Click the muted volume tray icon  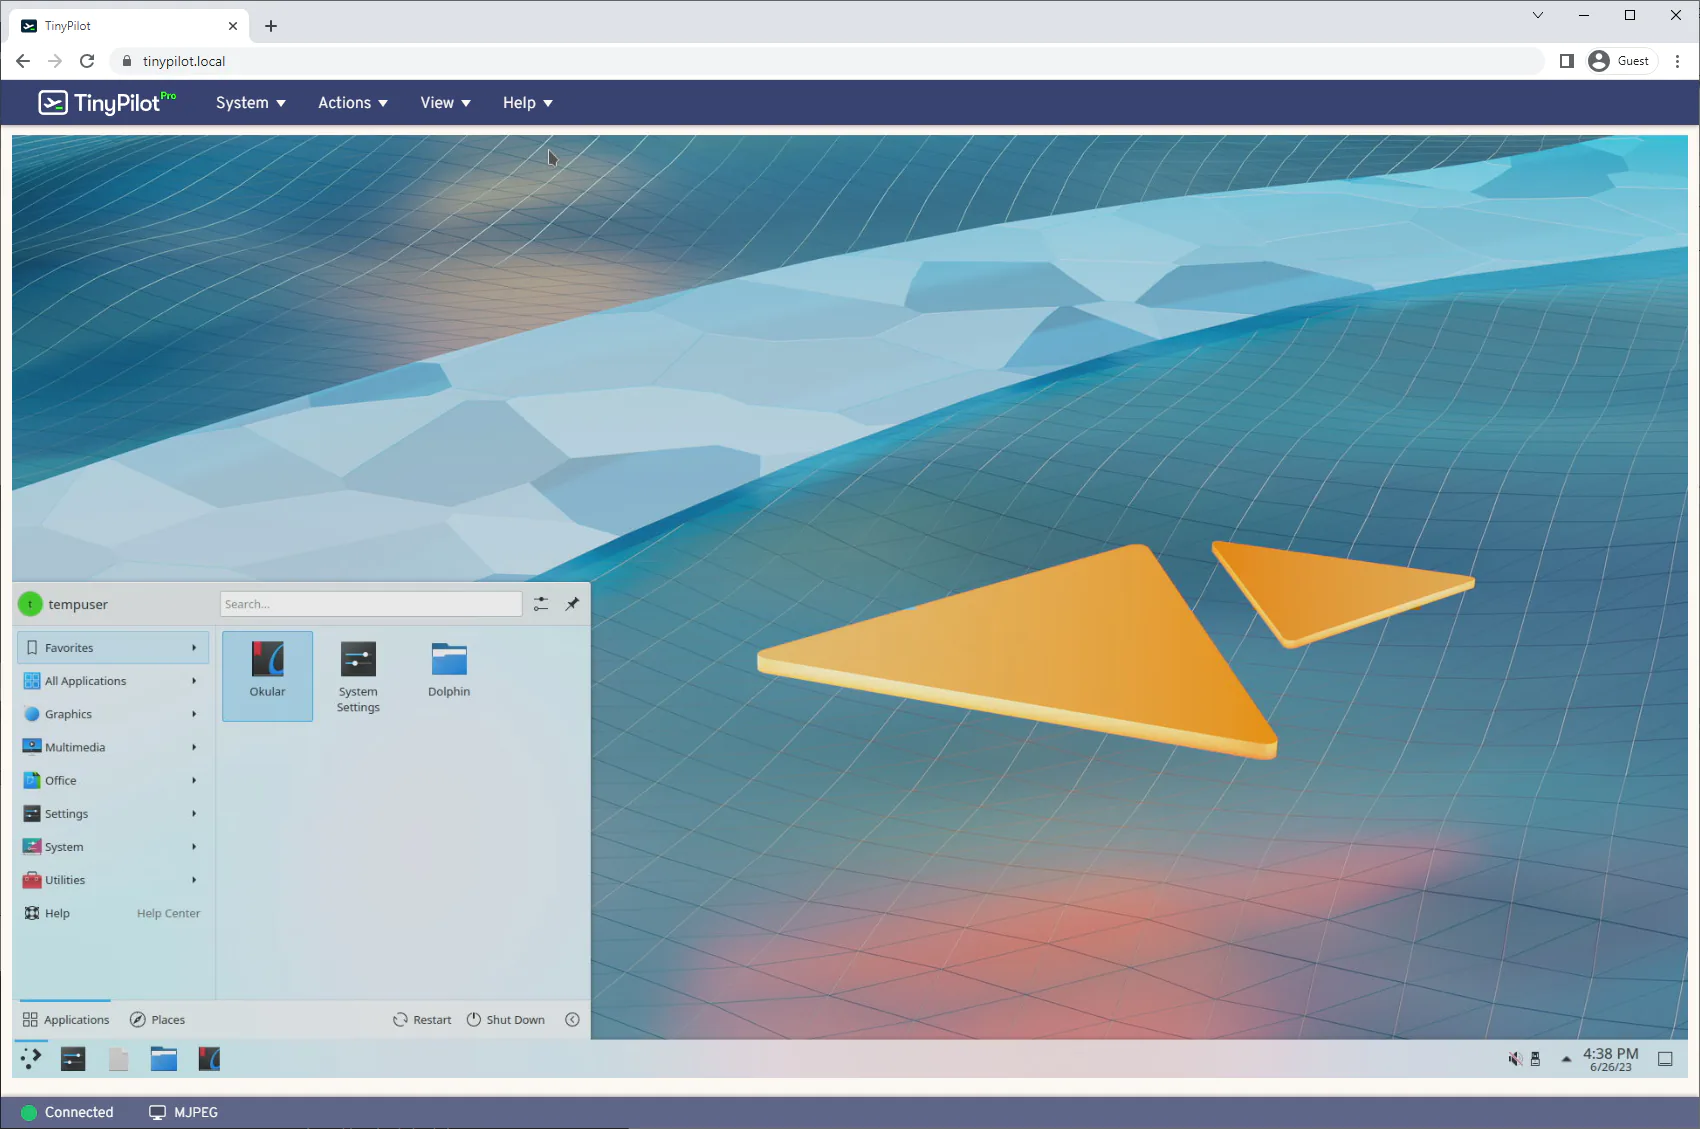1514,1059
